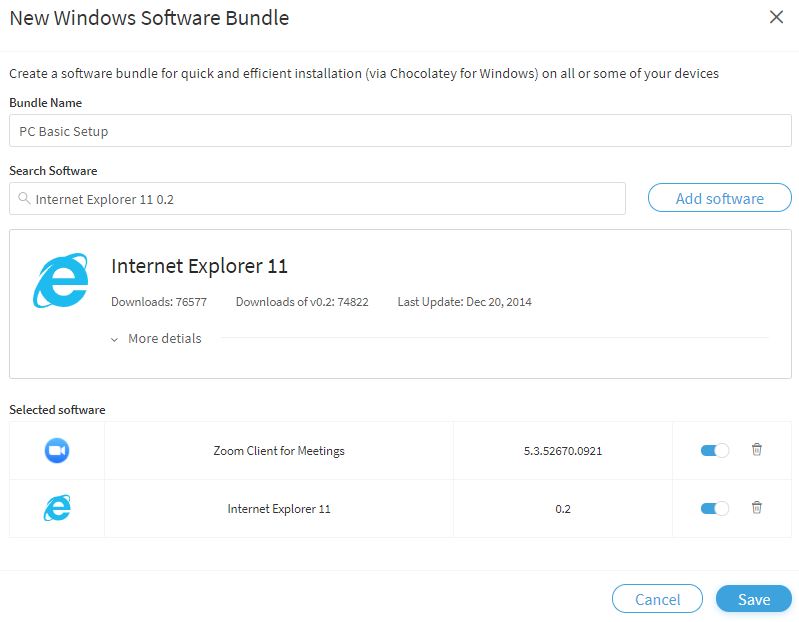The width and height of the screenshot is (799, 622).
Task: Click the Internet Explorer 11 result title
Action: click(199, 266)
